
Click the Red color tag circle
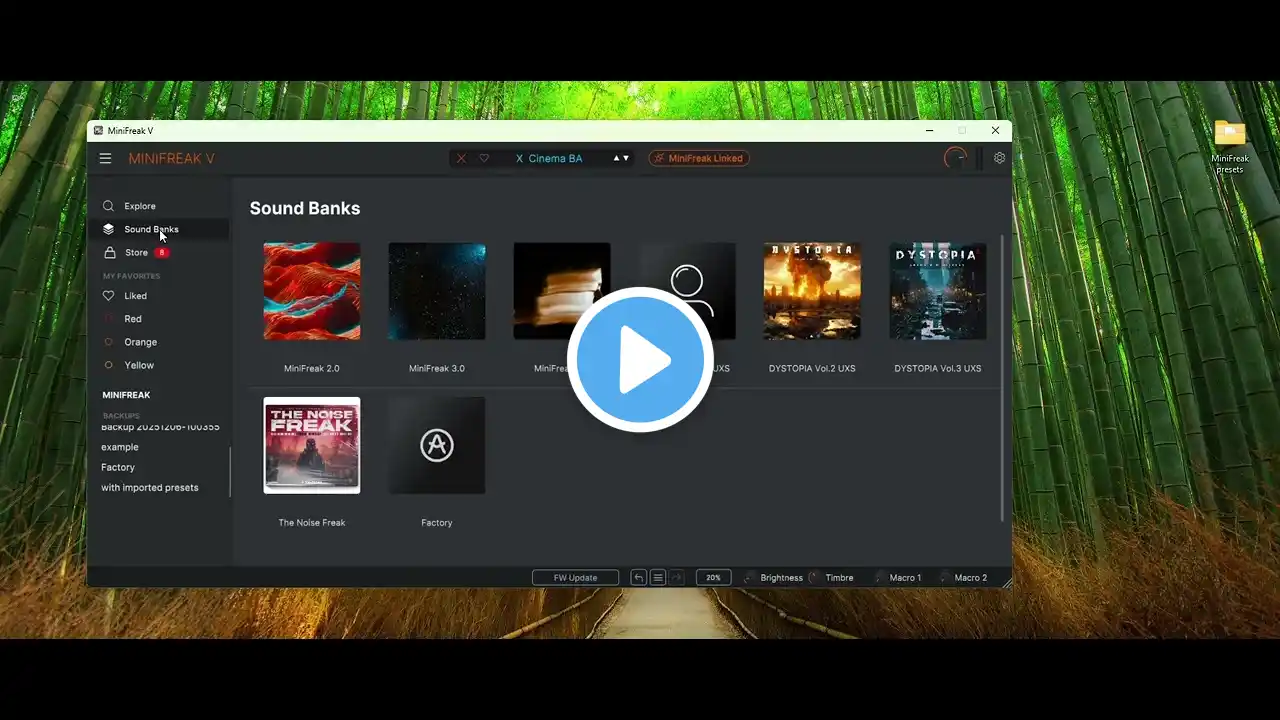[x=108, y=319]
